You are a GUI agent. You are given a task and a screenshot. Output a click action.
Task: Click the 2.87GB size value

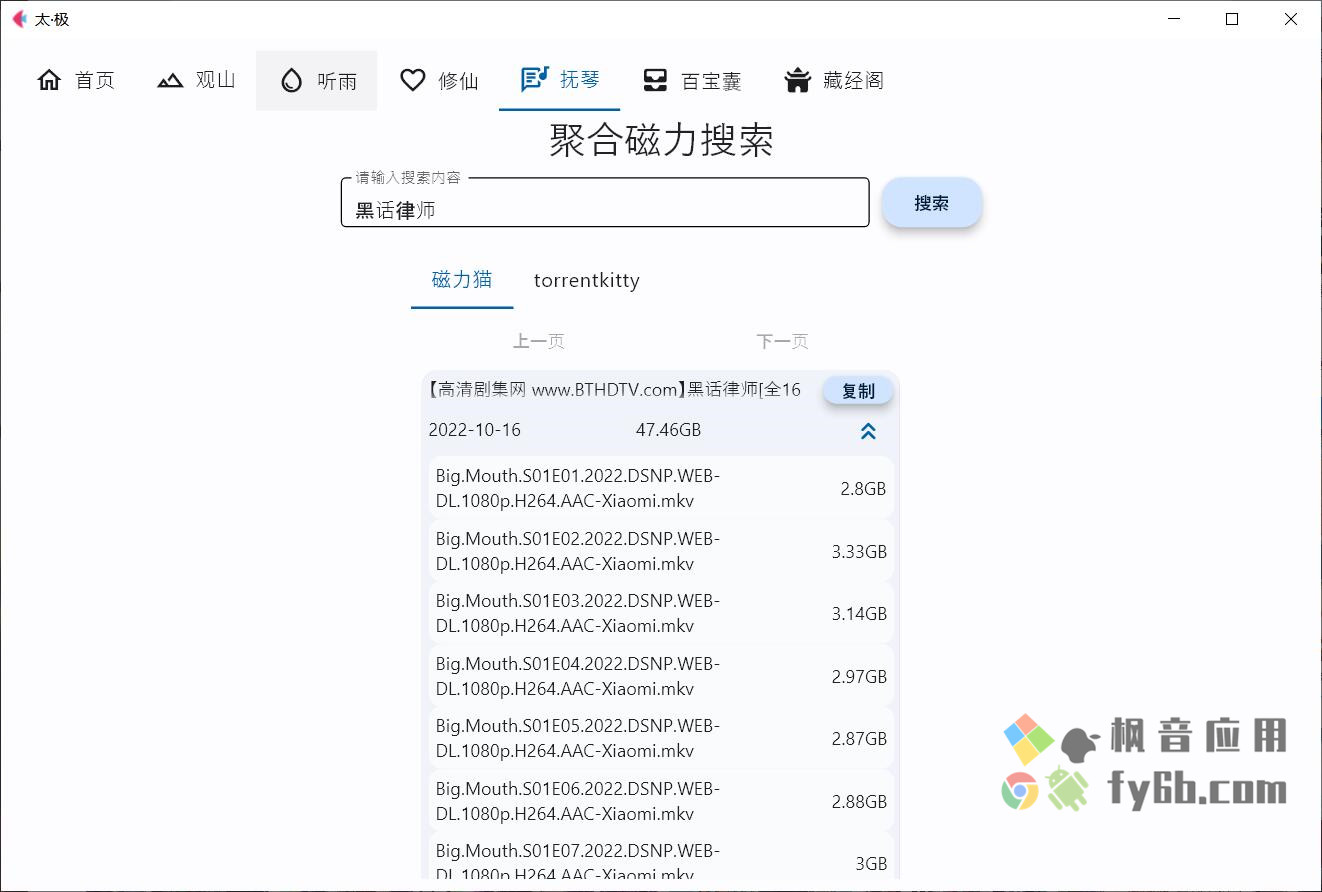pos(859,739)
